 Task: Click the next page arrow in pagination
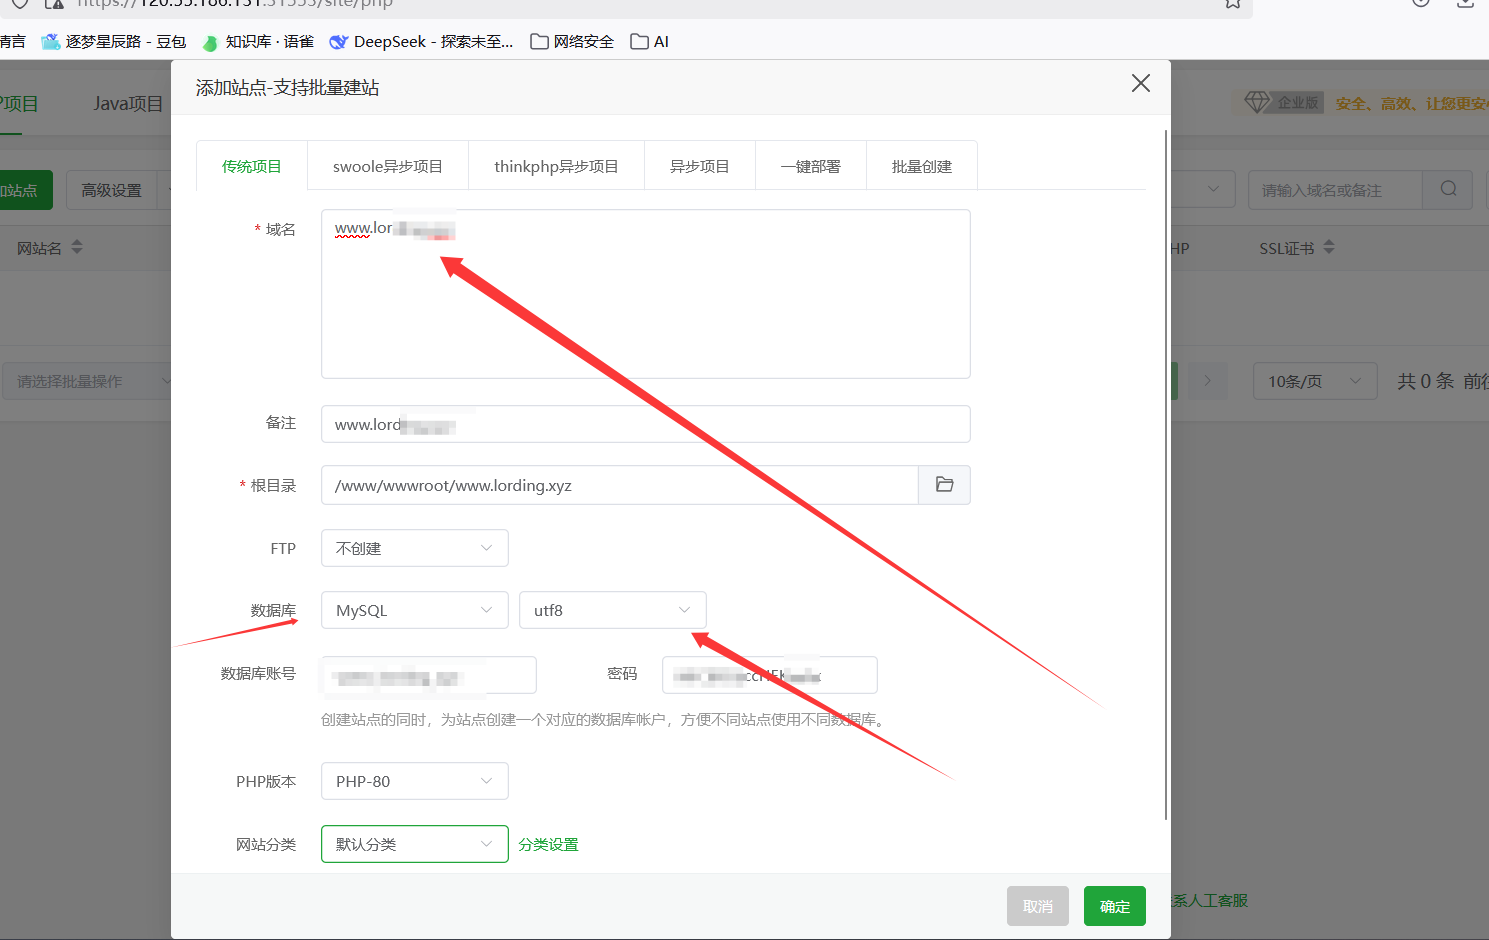[x=1207, y=381]
